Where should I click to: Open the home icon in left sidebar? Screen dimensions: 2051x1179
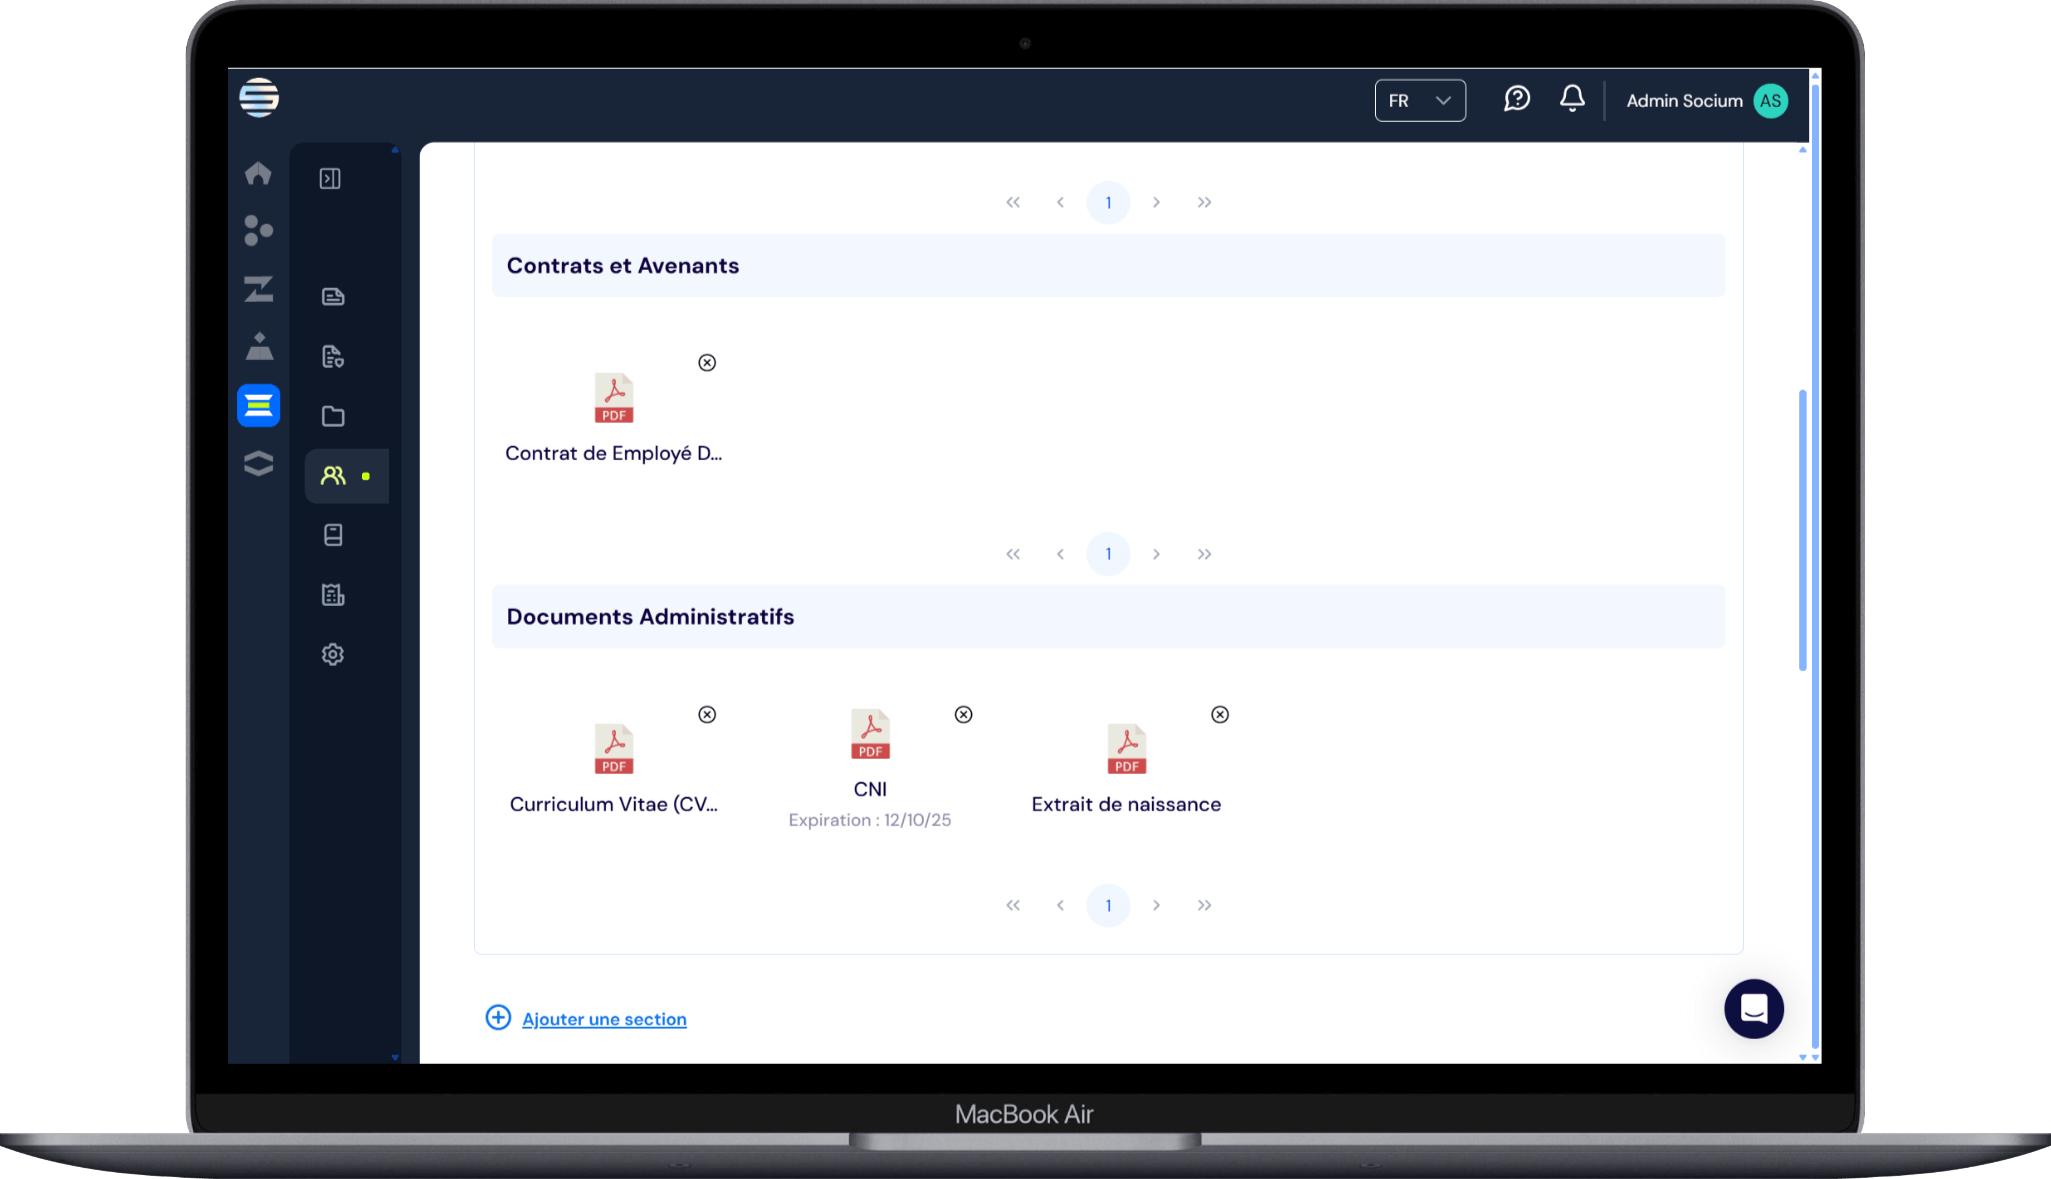click(x=258, y=173)
